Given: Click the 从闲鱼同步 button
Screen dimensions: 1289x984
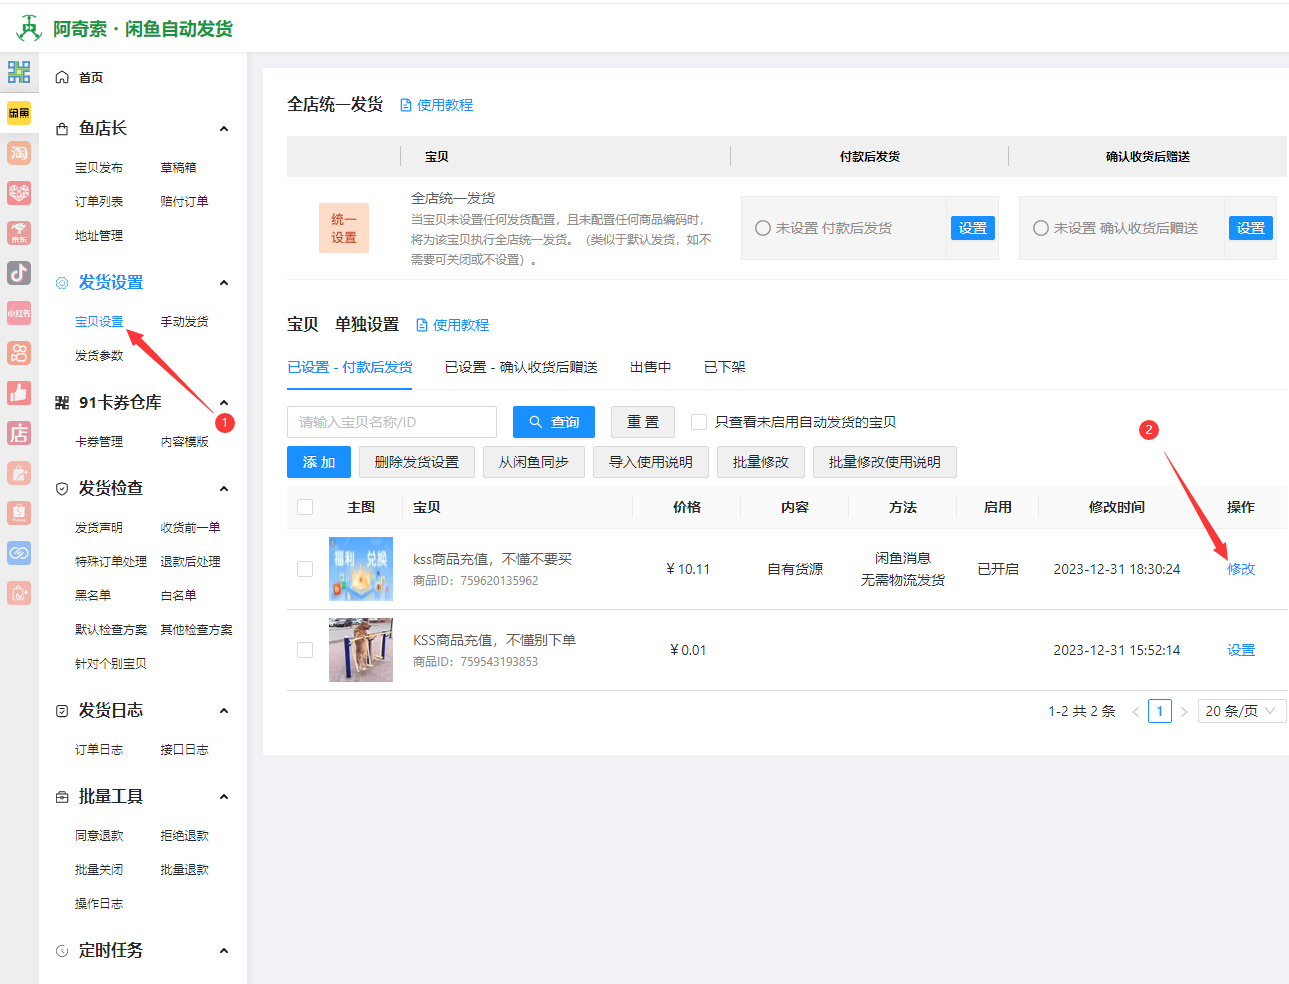Looking at the screenshot, I should pyautogui.click(x=533, y=461).
